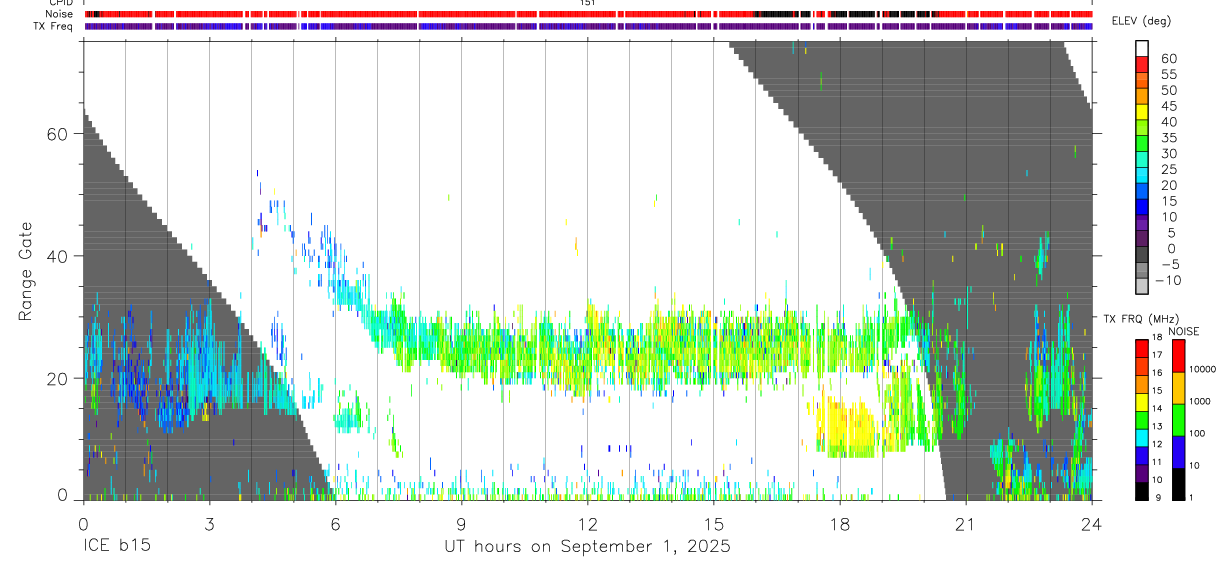The height and width of the screenshot is (567, 1228).
Task: Click the x-axis tick label '12'
Action: click(587, 524)
